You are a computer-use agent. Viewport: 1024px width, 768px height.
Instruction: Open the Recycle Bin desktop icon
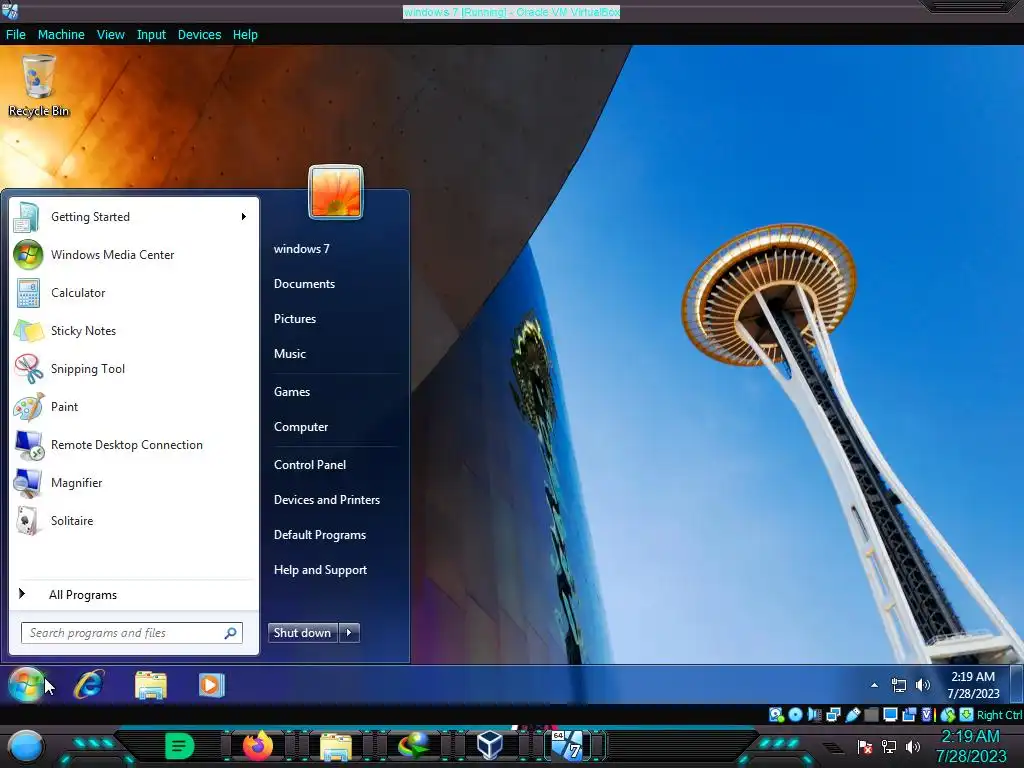tap(38, 86)
